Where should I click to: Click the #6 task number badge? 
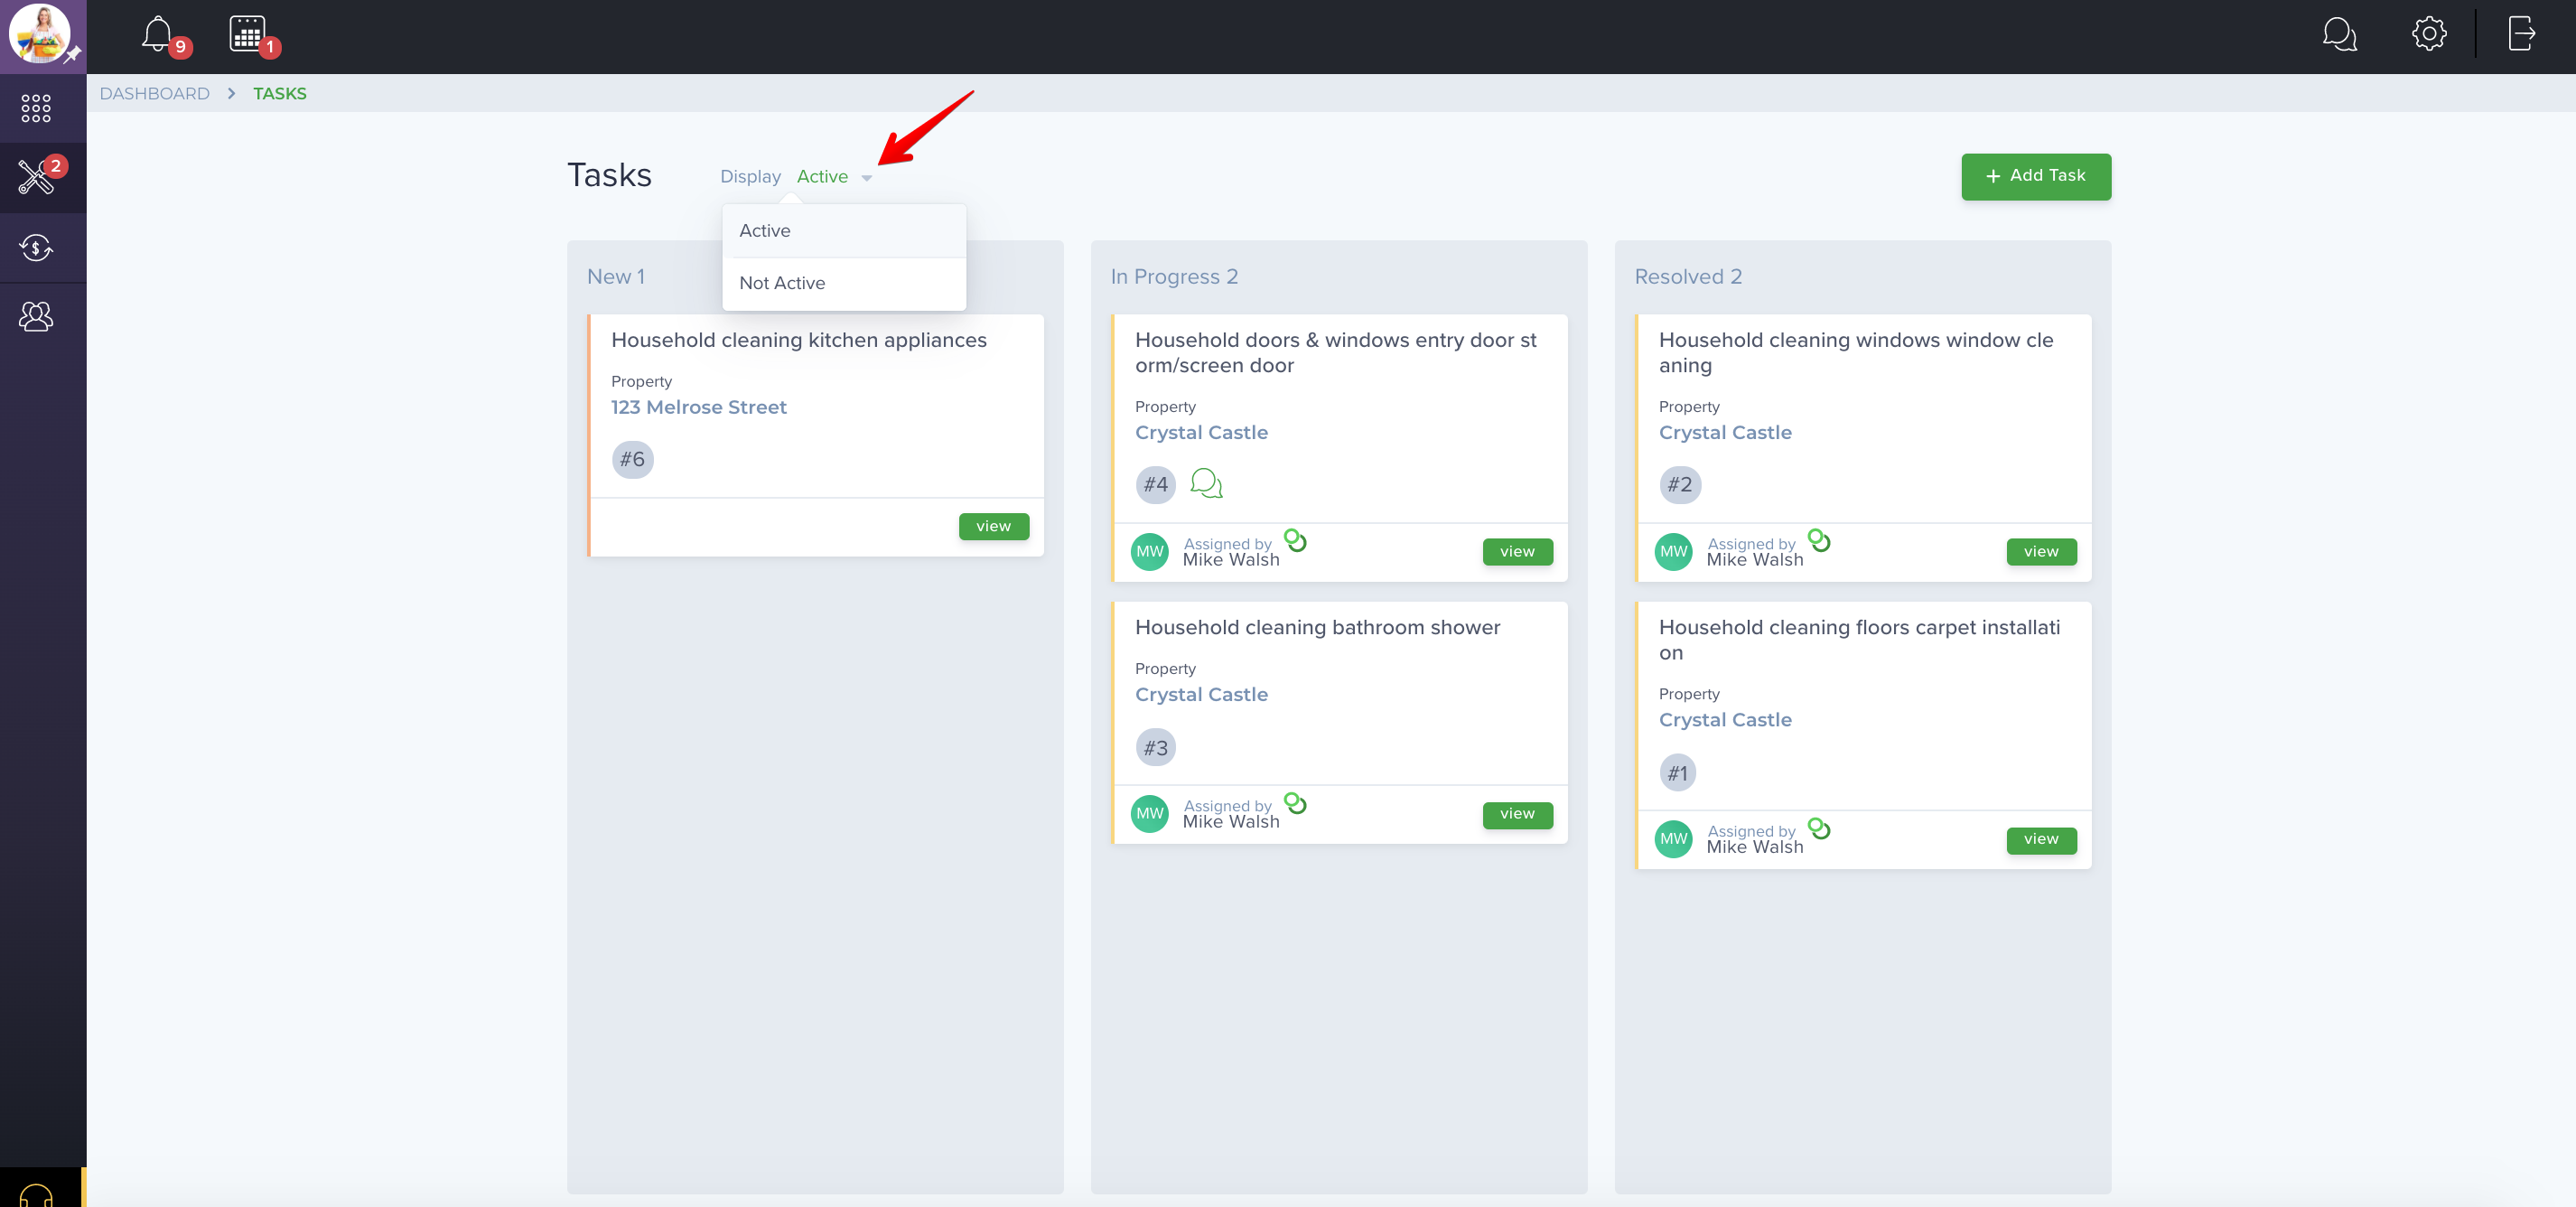point(632,460)
